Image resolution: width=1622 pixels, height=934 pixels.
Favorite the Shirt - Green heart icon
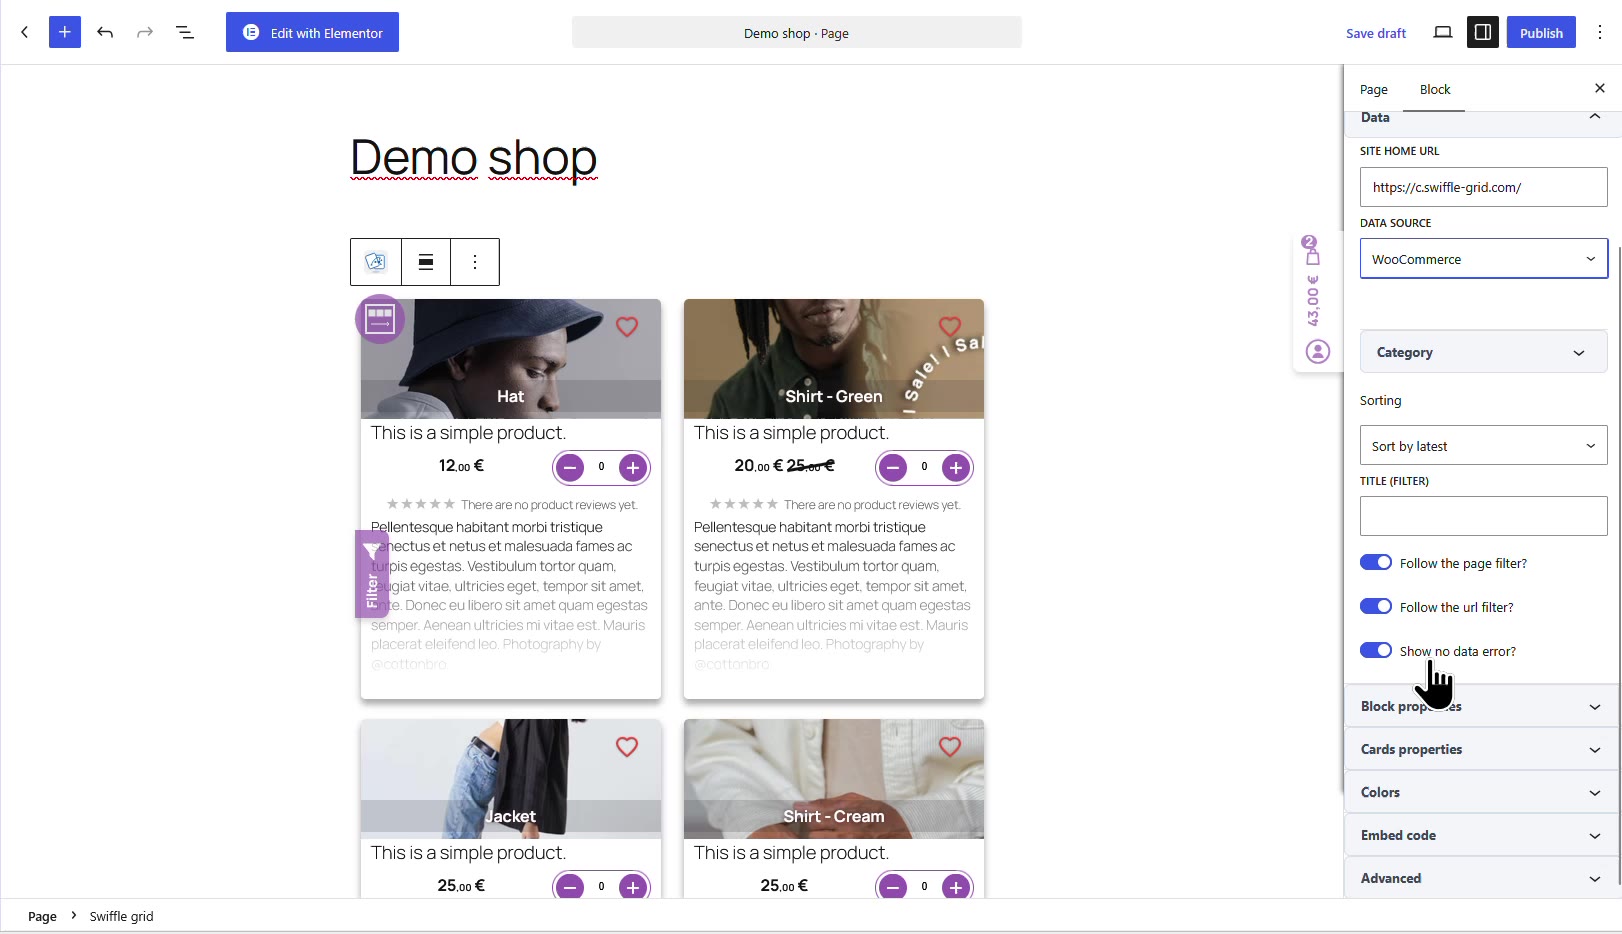[950, 327]
